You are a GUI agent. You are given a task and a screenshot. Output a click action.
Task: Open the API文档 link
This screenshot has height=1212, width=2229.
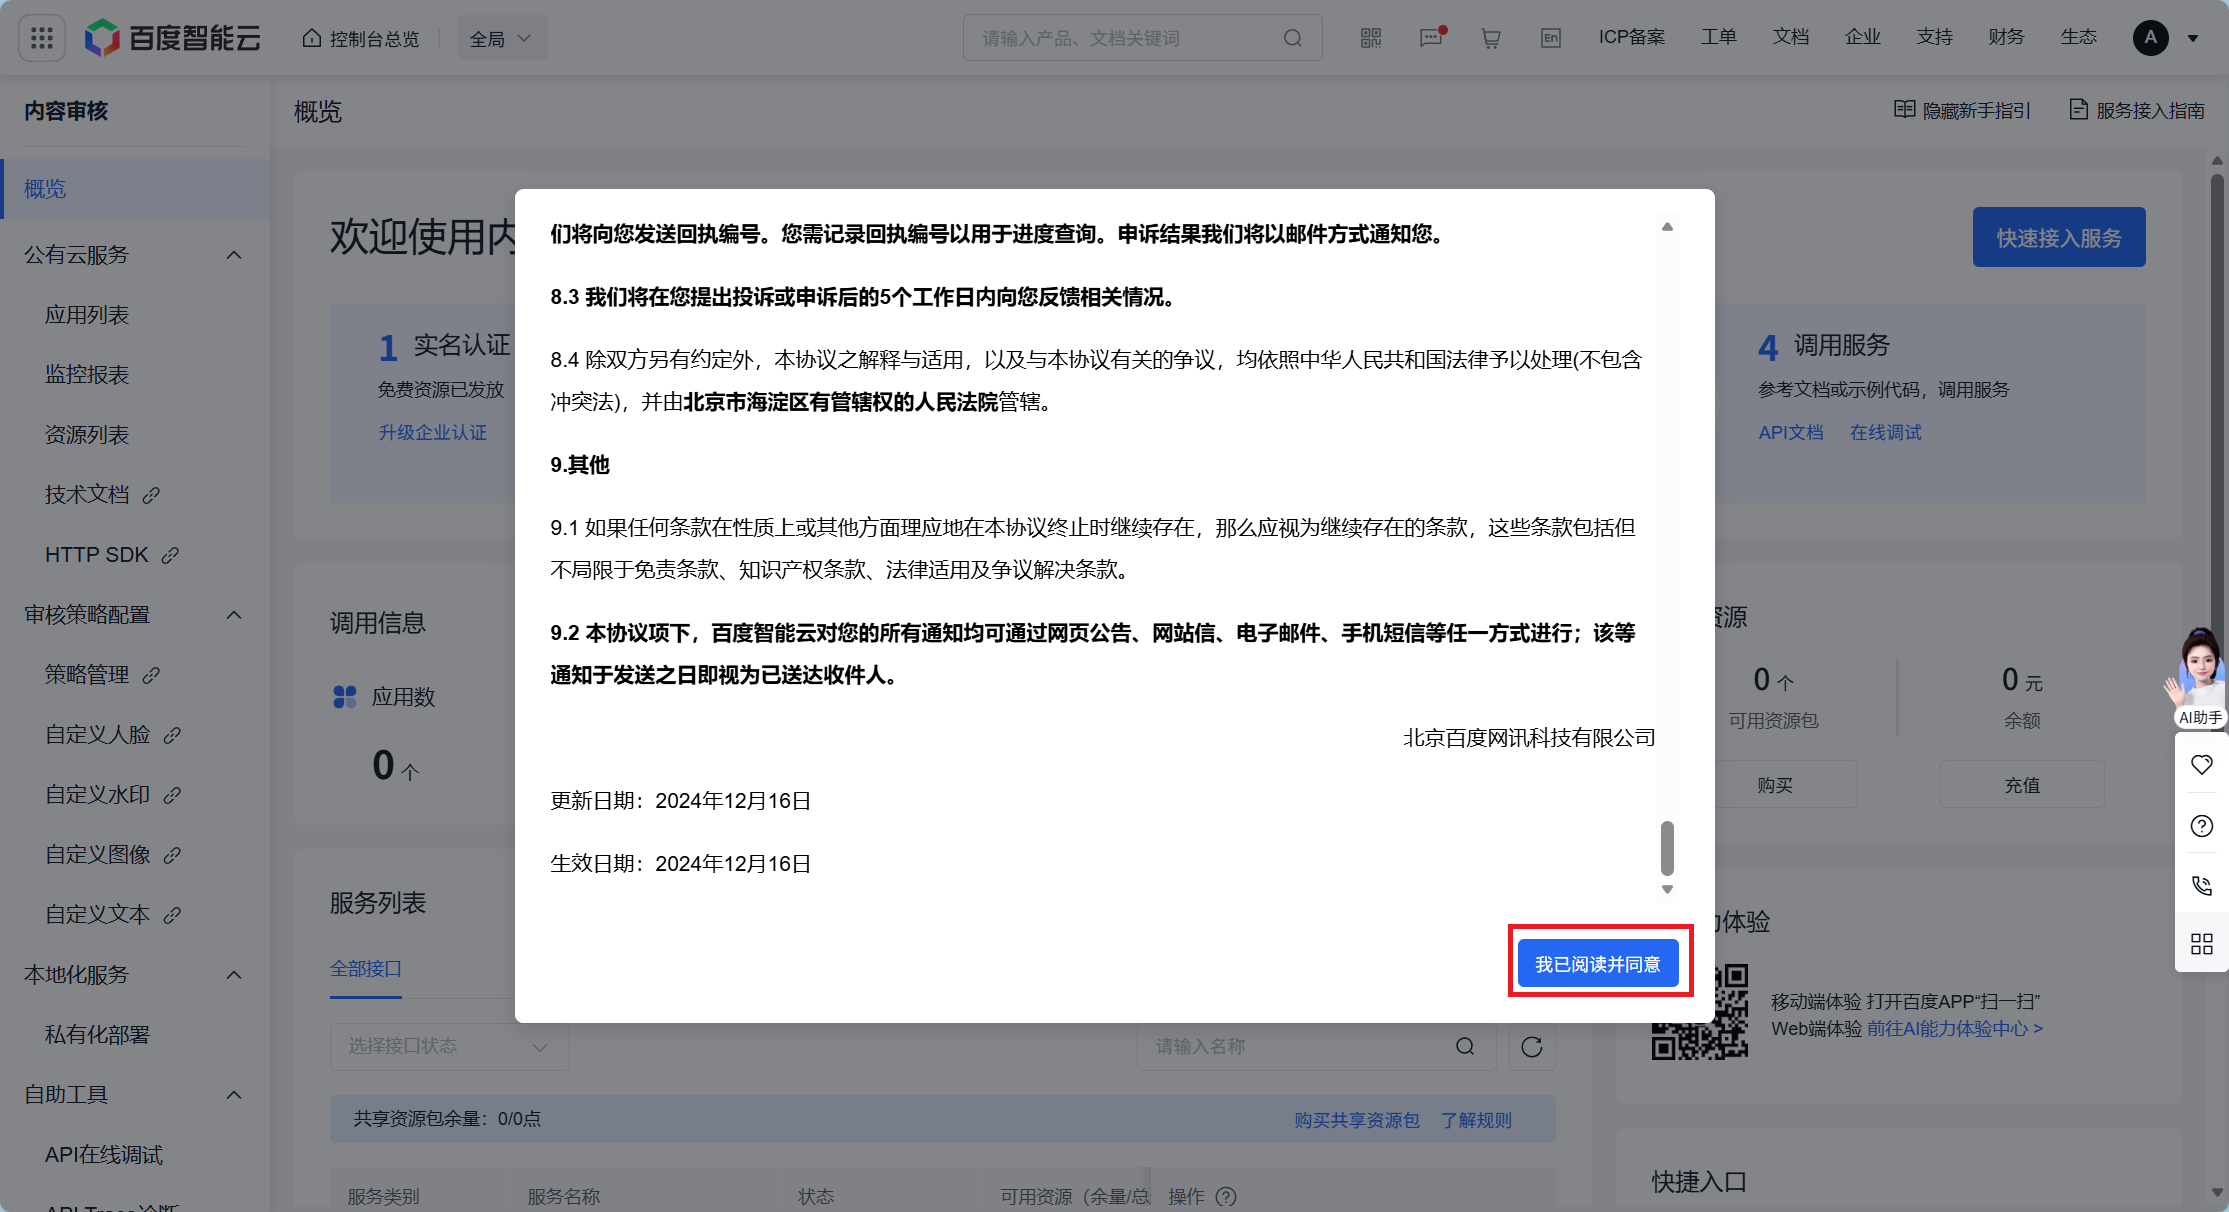tap(1791, 433)
